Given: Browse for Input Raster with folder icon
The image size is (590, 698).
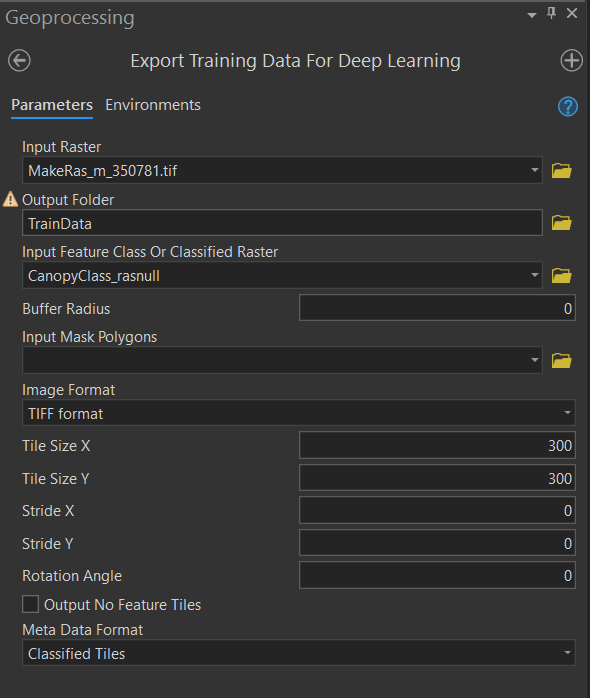Looking at the screenshot, I should [562, 170].
